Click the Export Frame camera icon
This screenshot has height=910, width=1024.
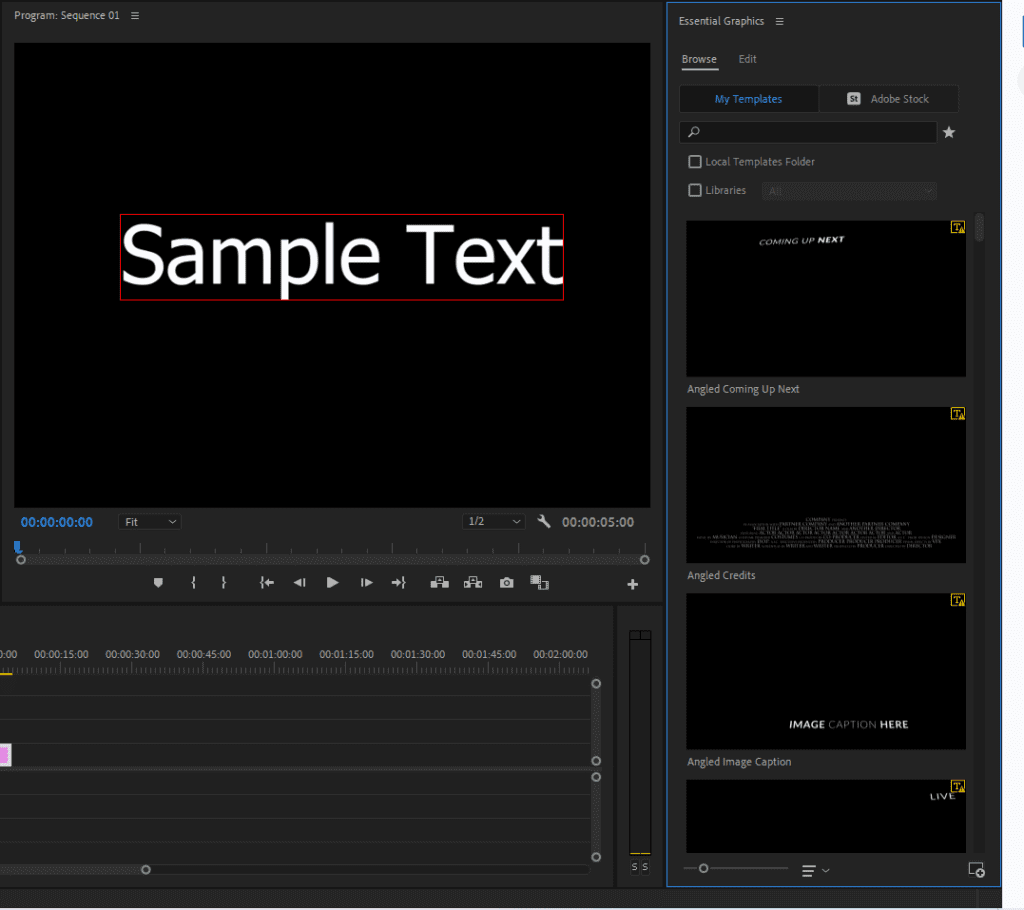(507, 583)
